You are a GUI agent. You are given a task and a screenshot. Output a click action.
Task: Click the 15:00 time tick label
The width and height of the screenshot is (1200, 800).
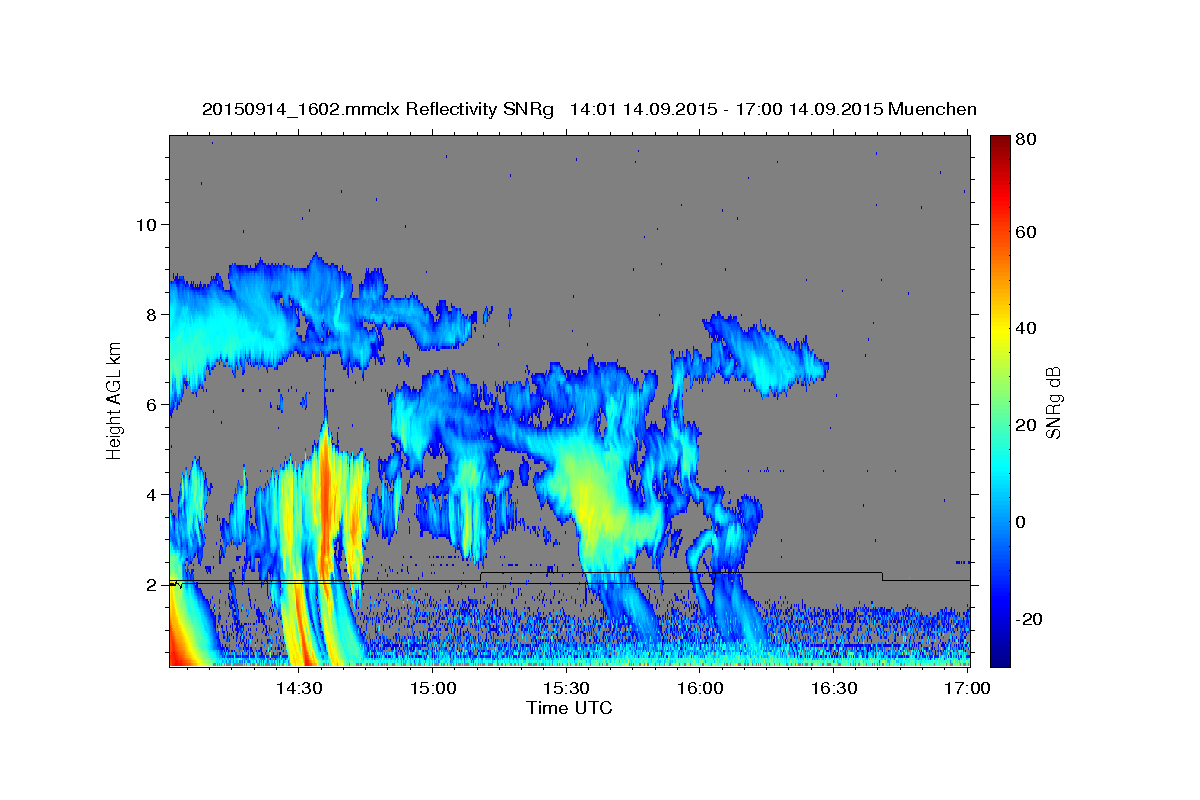(x=432, y=688)
